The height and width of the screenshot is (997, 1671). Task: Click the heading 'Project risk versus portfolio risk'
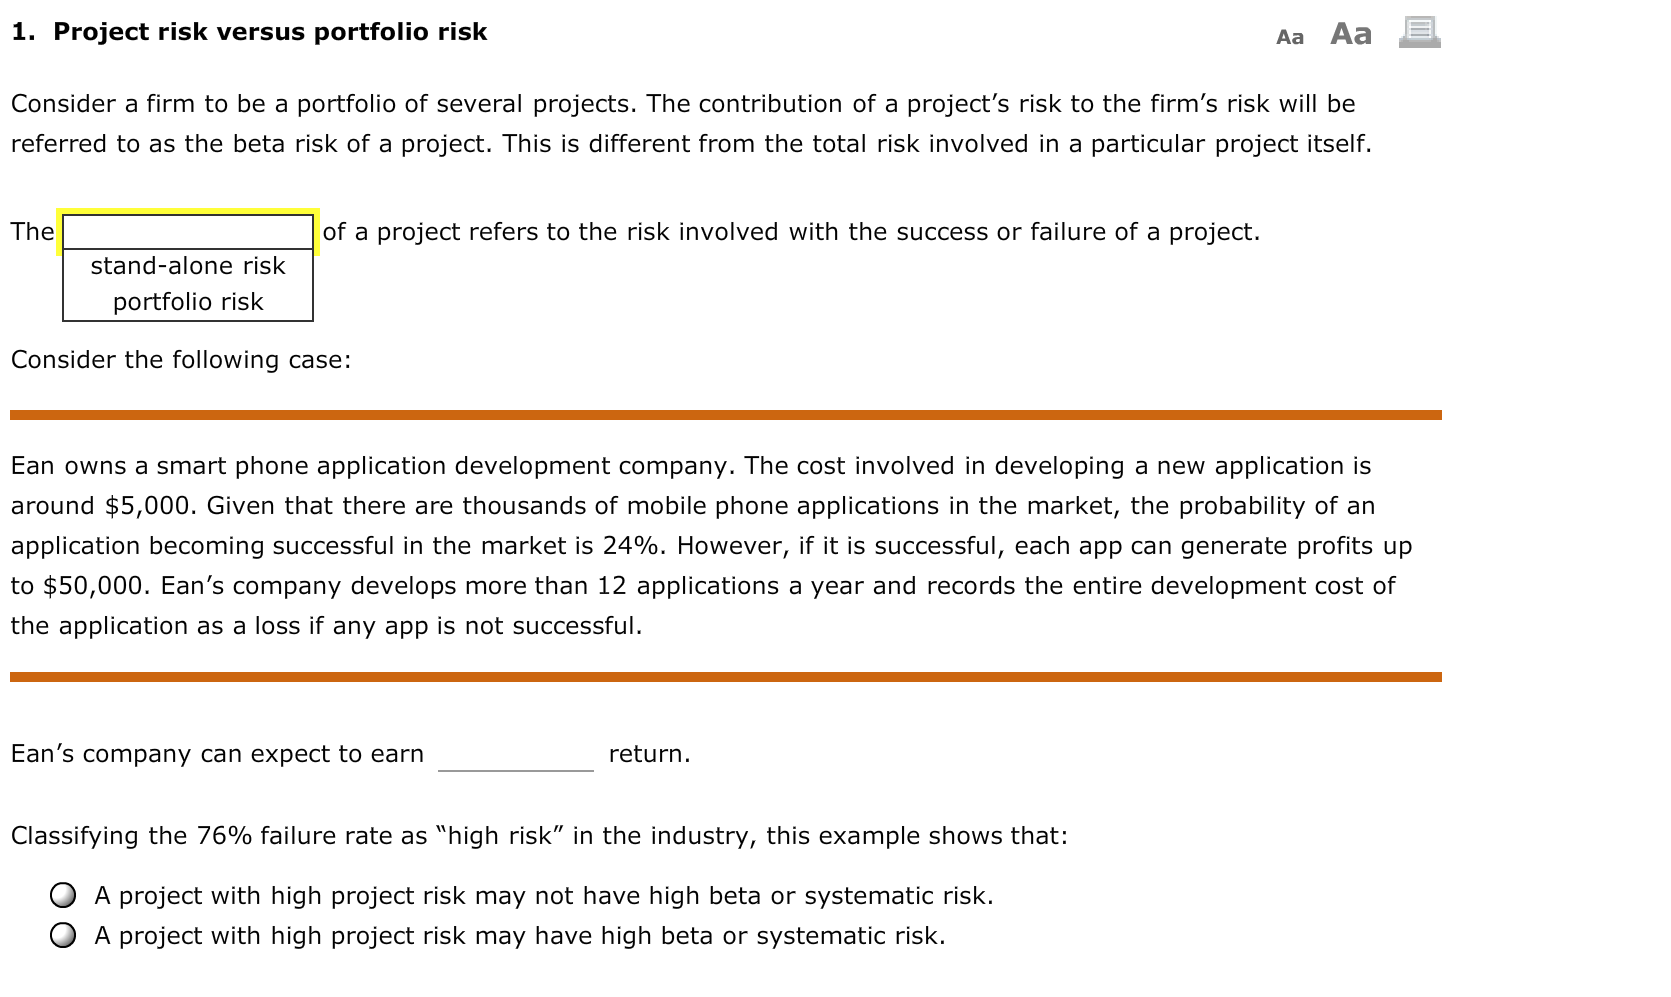coord(250,31)
